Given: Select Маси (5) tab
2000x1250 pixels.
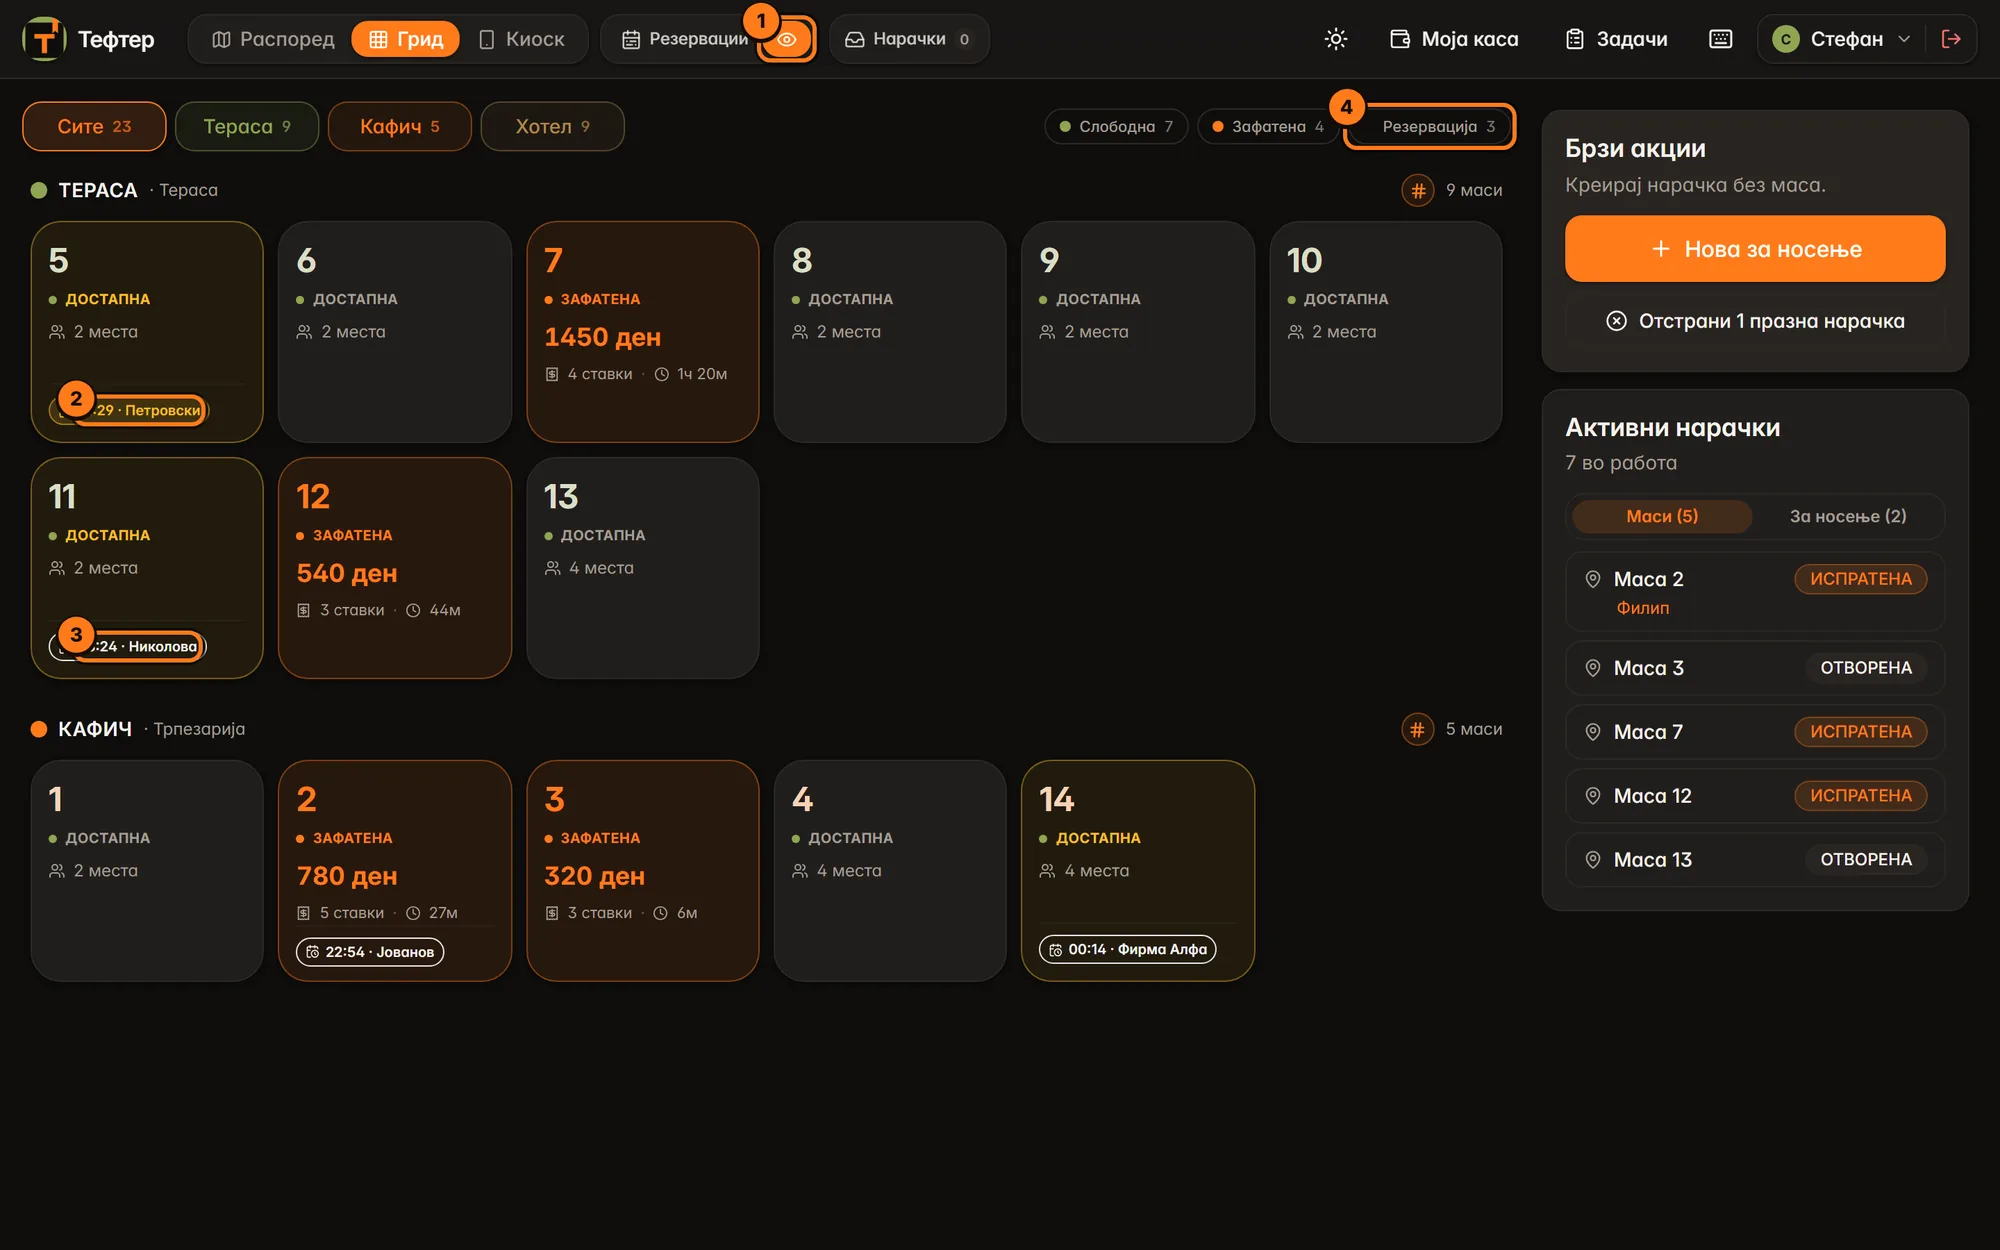Looking at the screenshot, I should pos(1662,516).
